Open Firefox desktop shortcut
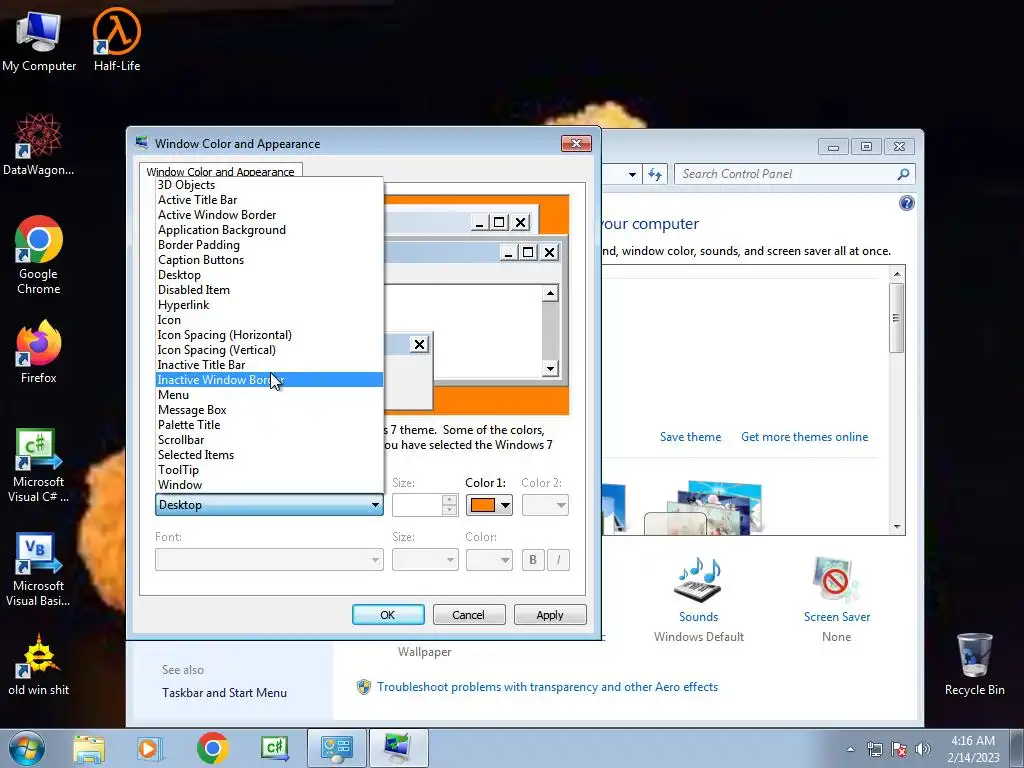 [x=39, y=353]
